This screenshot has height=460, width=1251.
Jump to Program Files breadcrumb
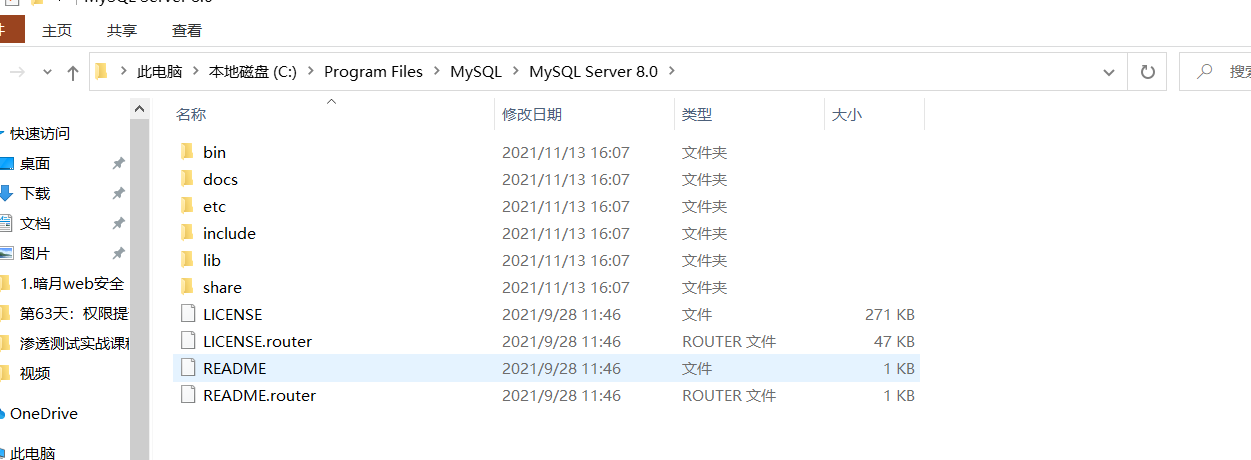point(374,72)
